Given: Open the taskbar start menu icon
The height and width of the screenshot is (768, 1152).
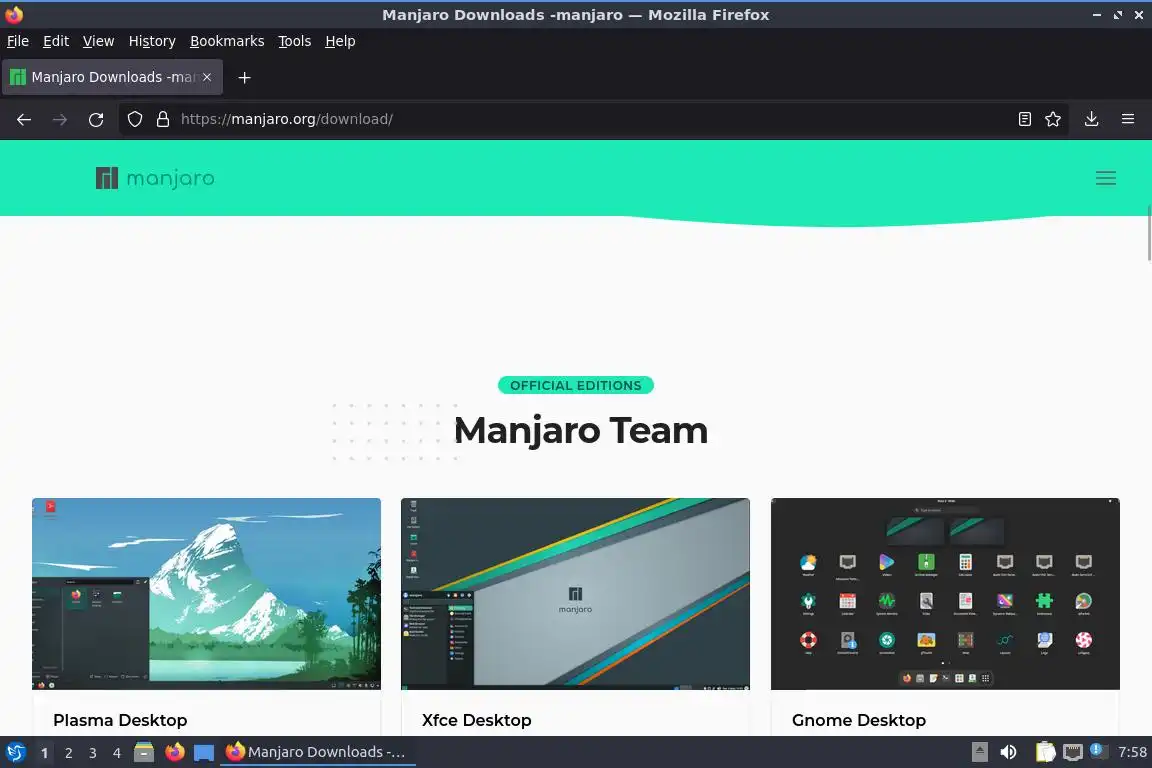Looking at the screenshot, I should tap(15, 752).
